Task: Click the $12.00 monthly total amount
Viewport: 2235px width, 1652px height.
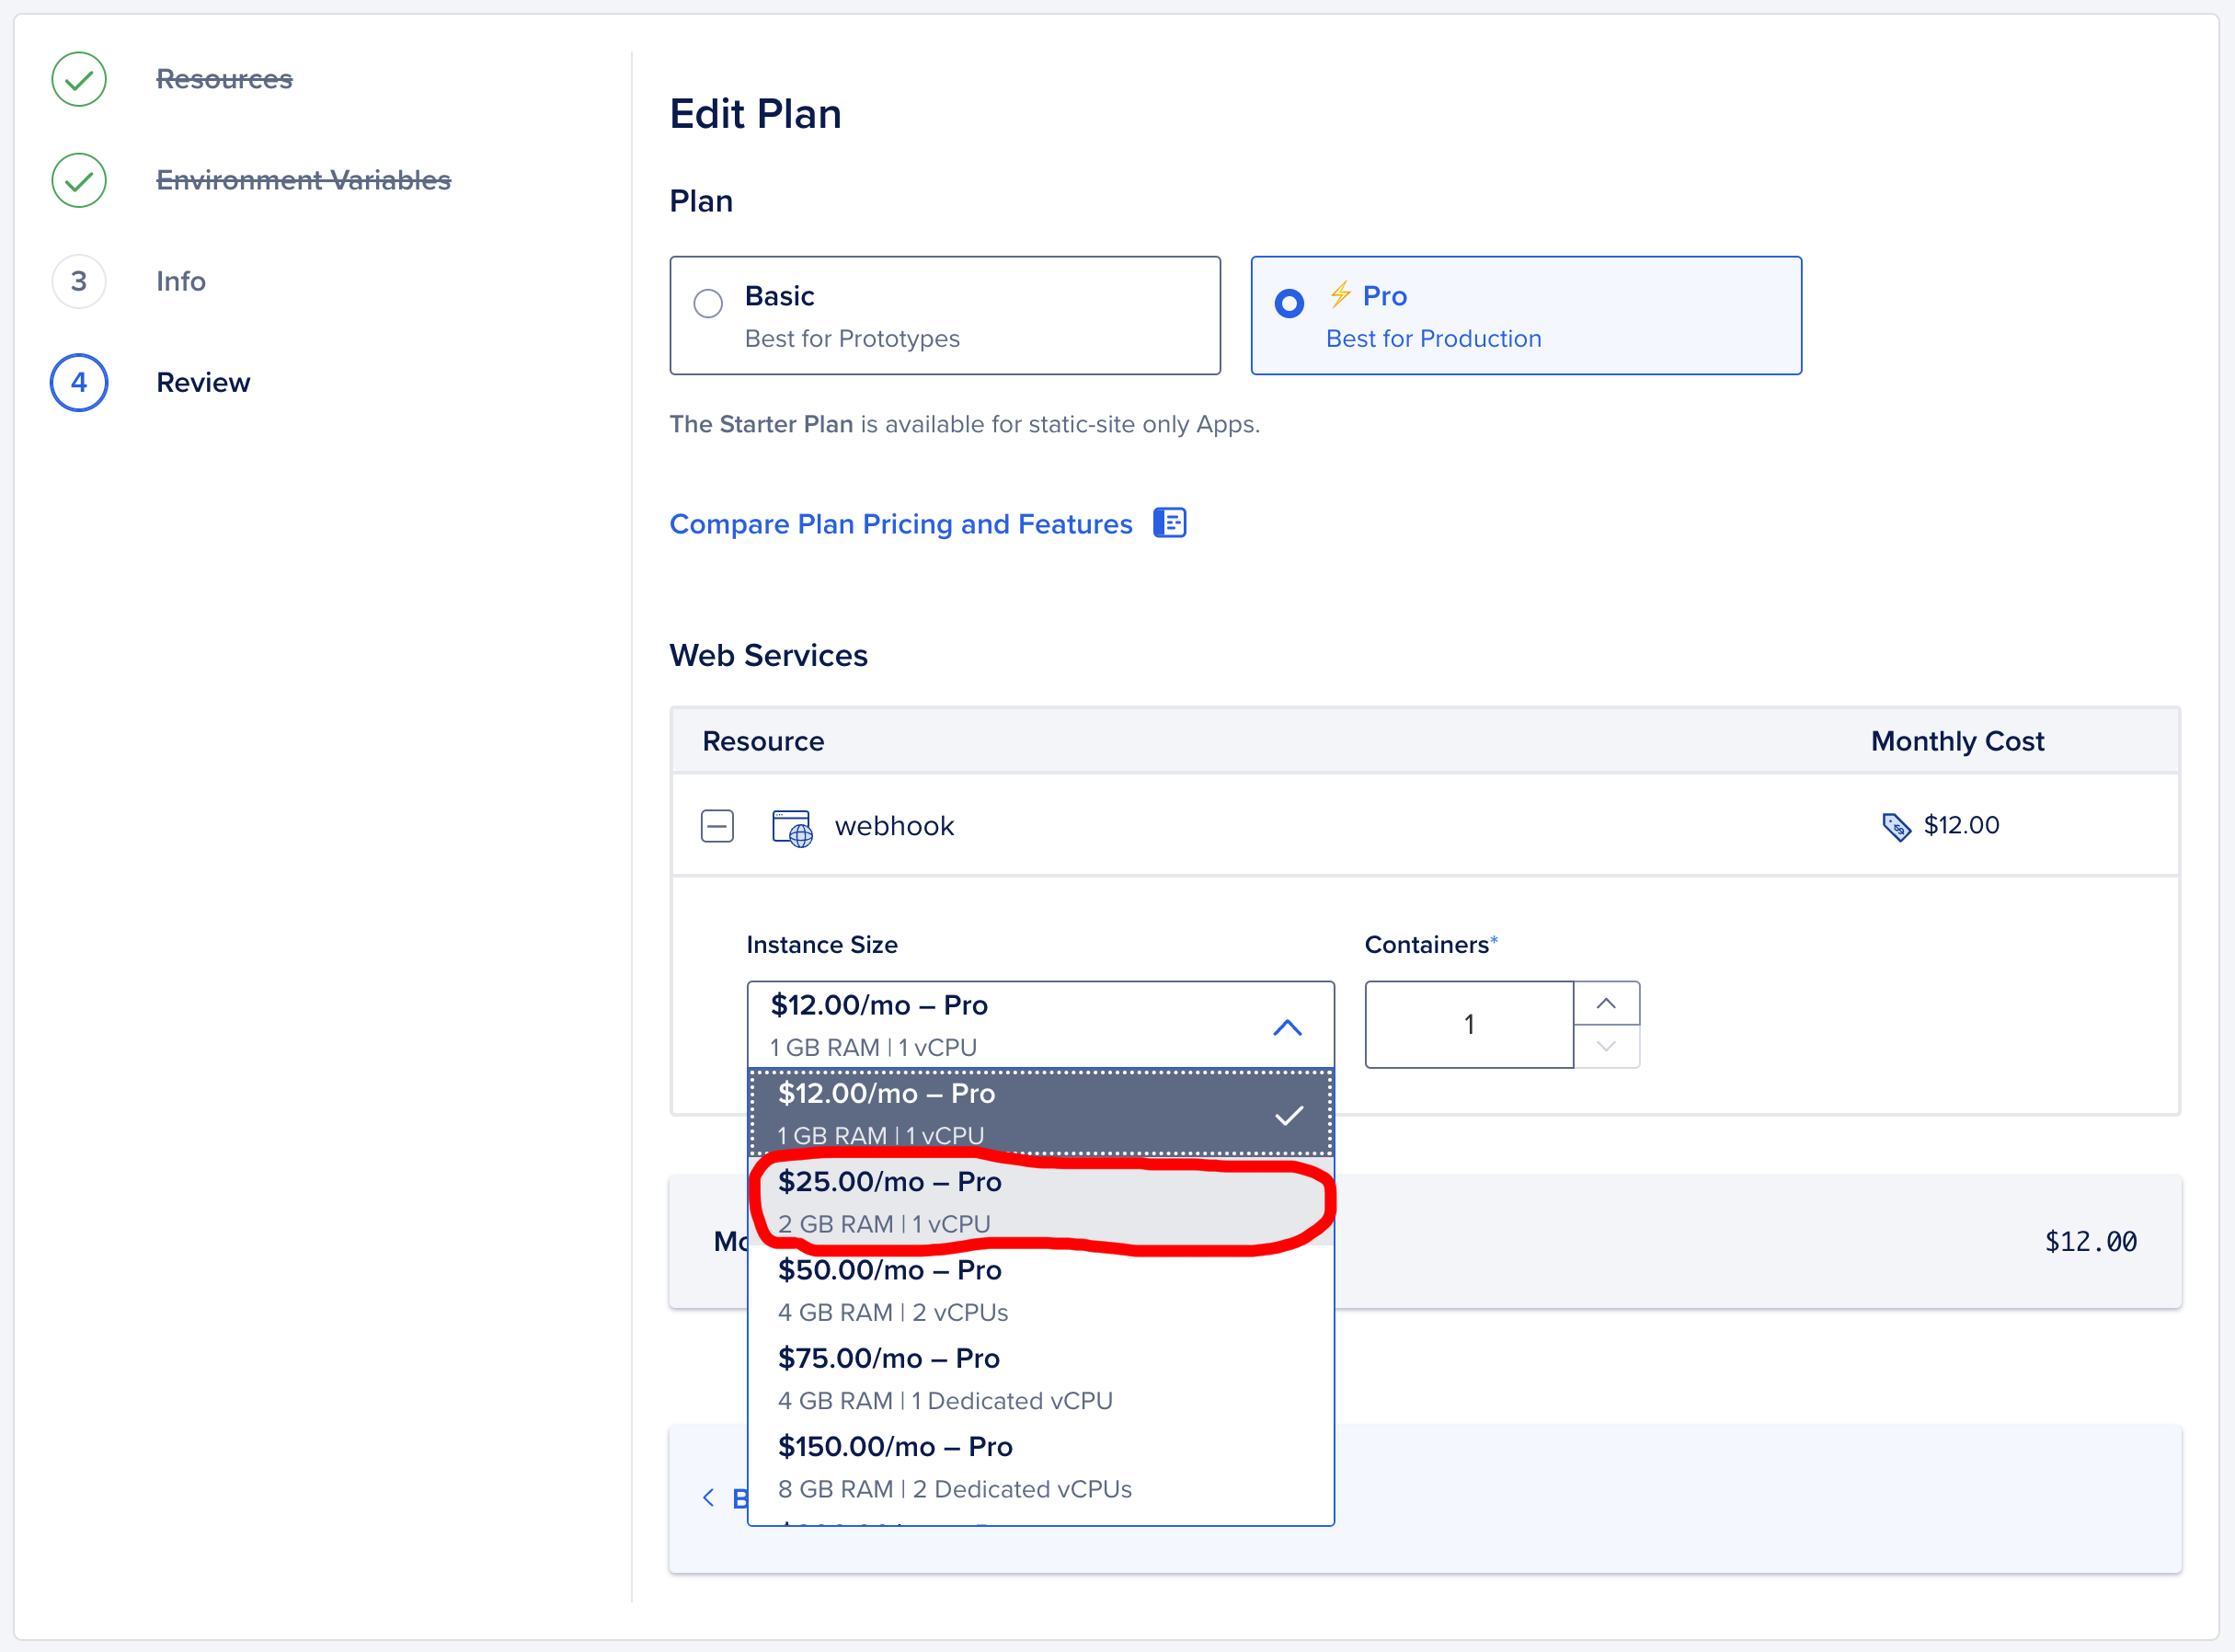Action: coord(2090,1241)
